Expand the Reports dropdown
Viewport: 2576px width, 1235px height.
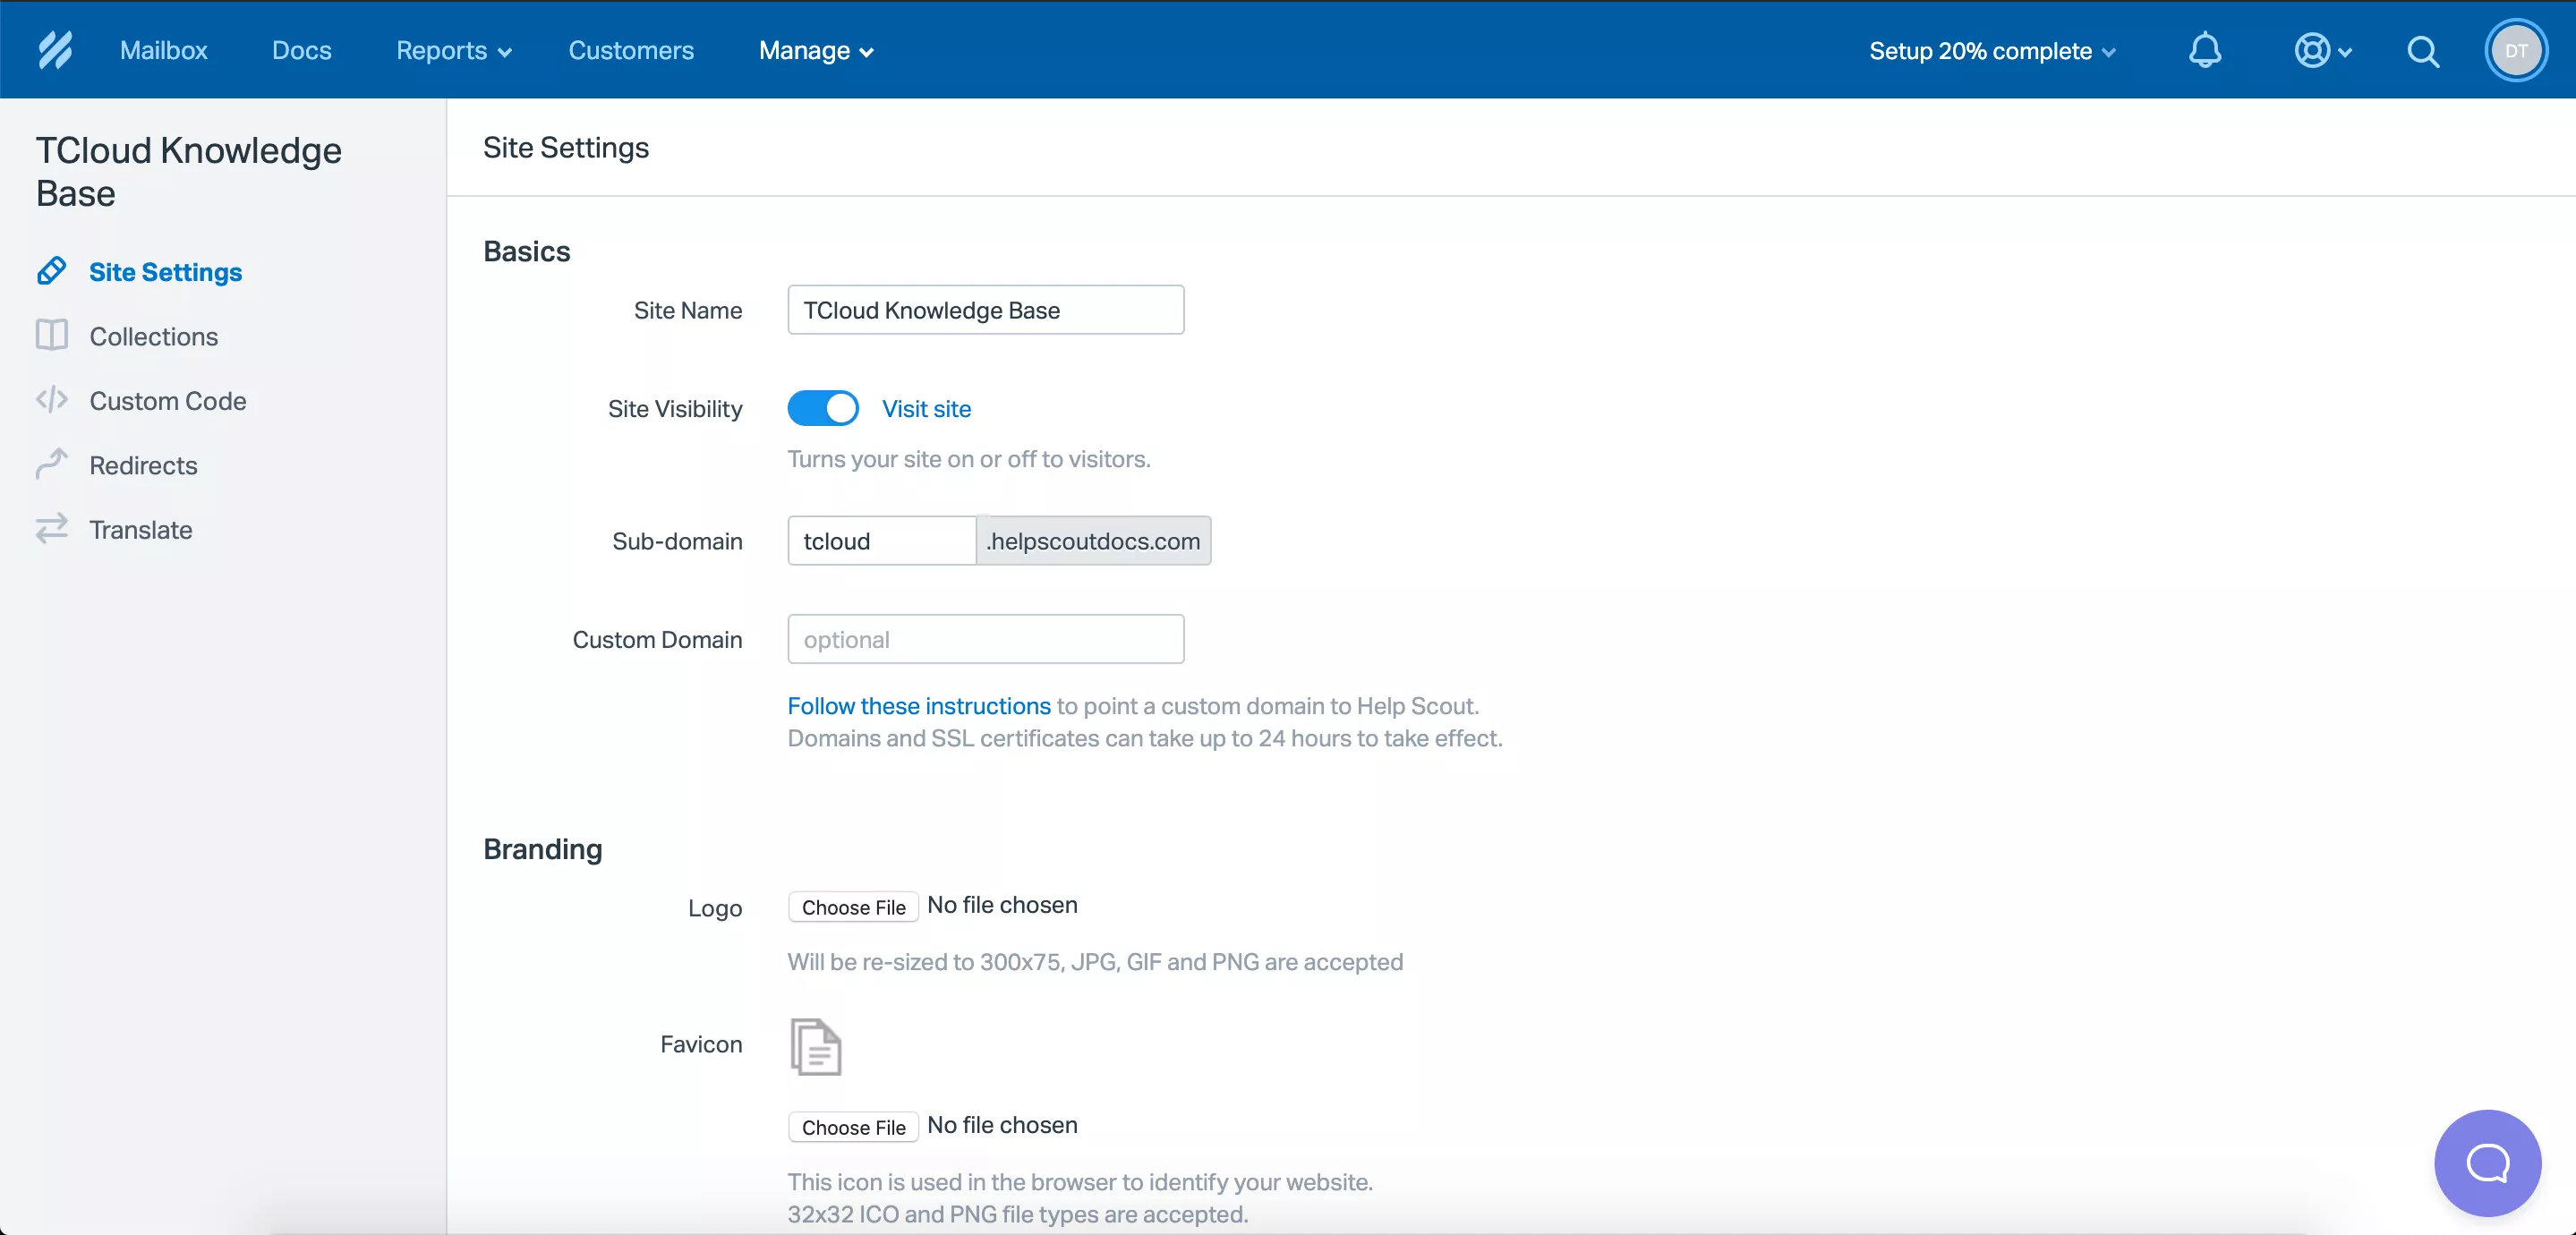454,50
